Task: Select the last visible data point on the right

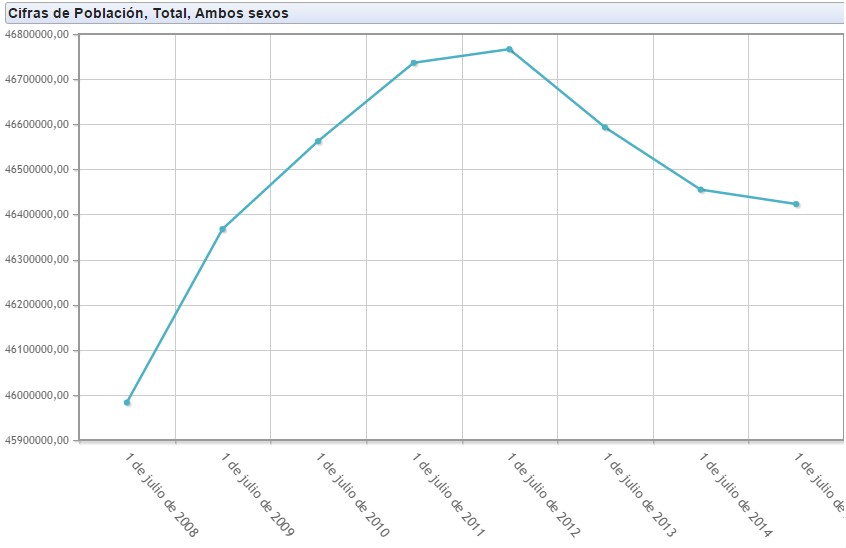Action: pyautogui.click(x=796, y=204)
